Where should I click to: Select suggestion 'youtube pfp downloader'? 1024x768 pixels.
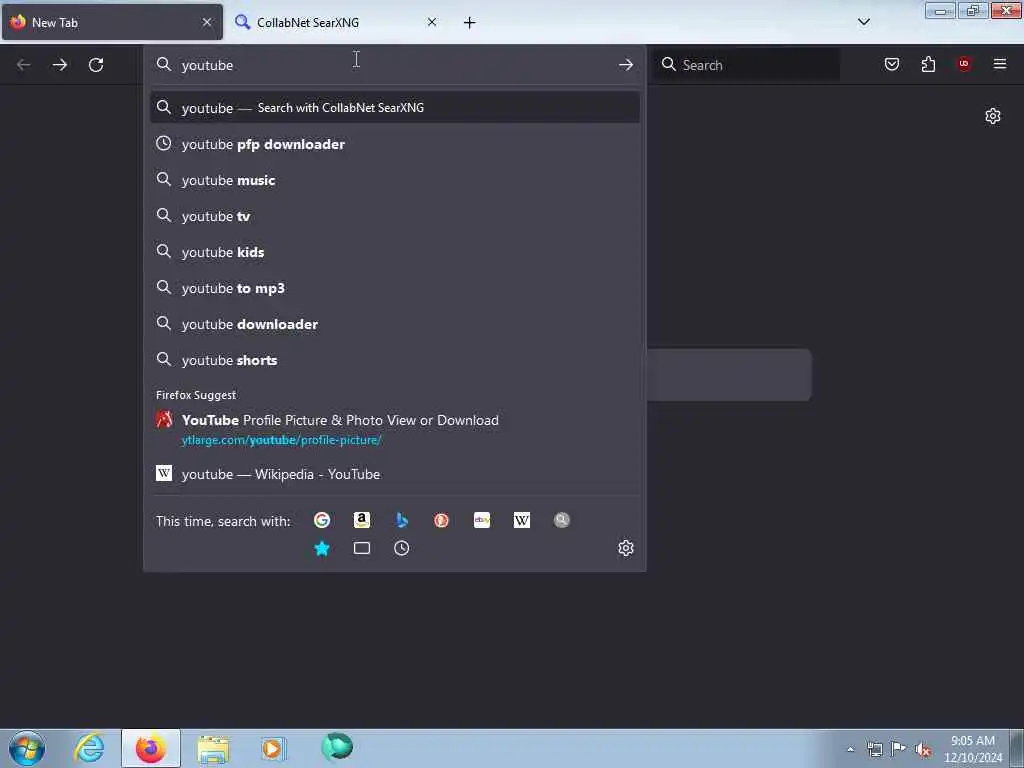click(x=394, y=144)
